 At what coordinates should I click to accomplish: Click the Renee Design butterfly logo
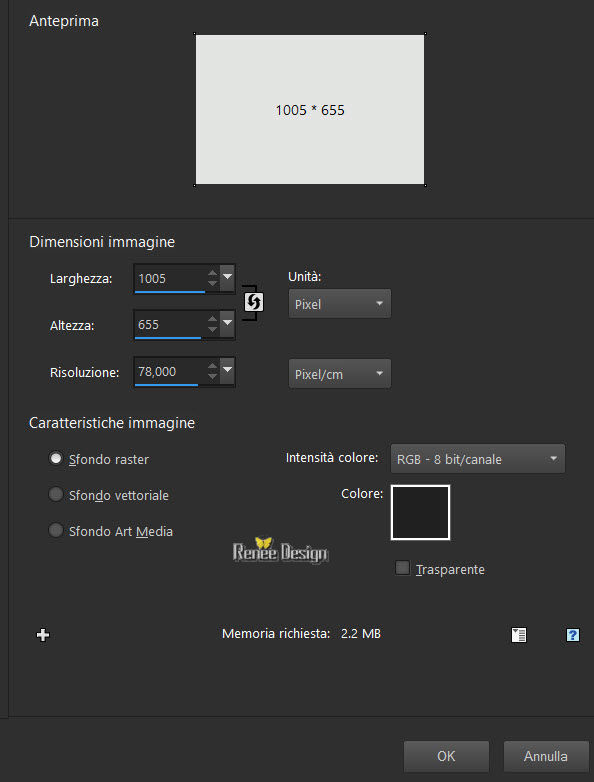pos(280,551)
